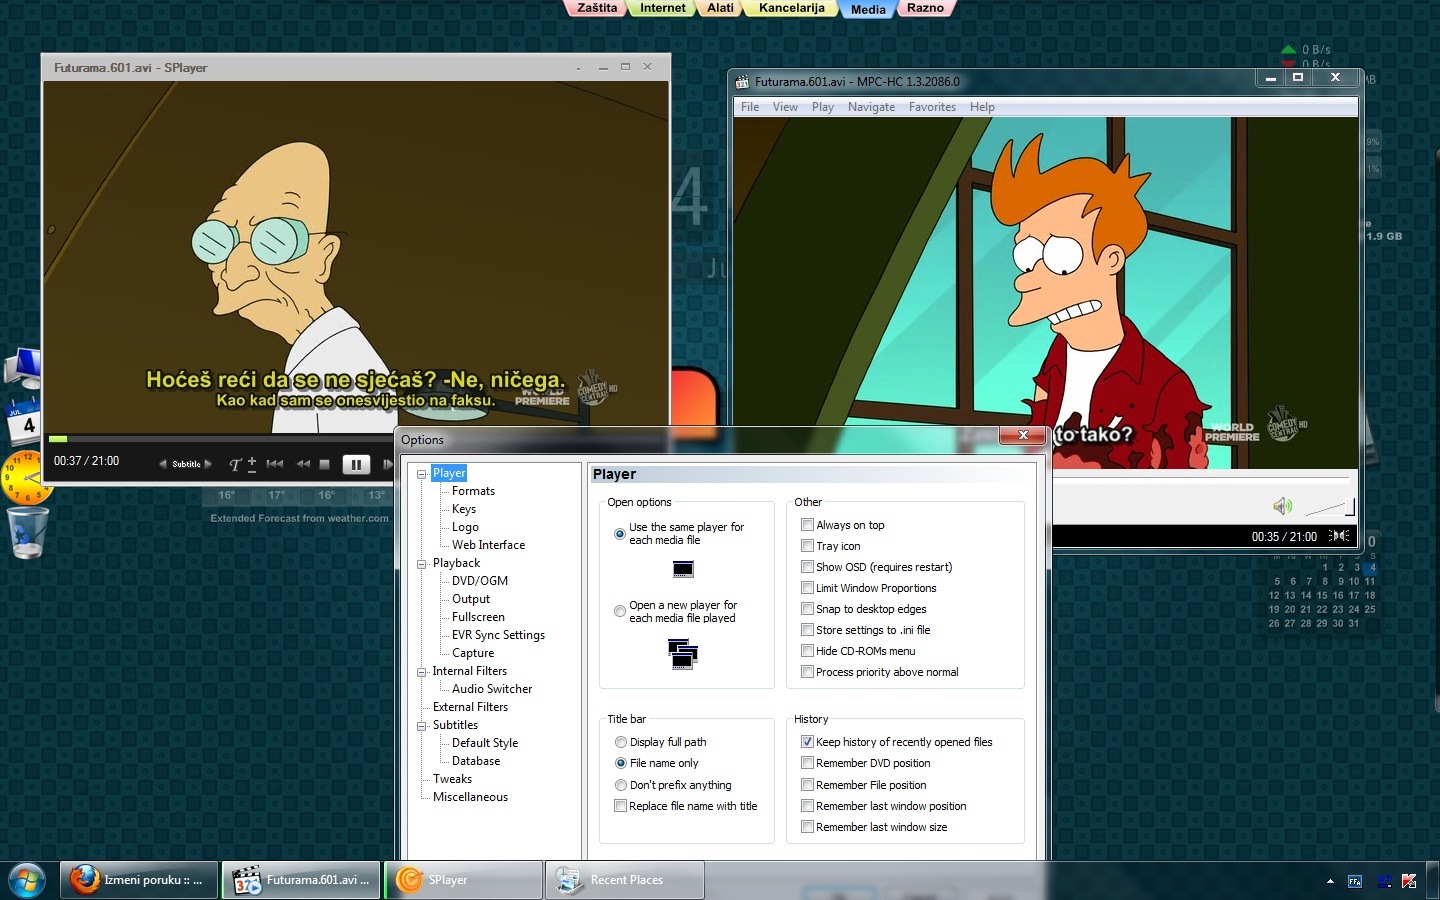
Task: Adjust the MPC-HC volume slider
Action: (x=1330, y=508)
